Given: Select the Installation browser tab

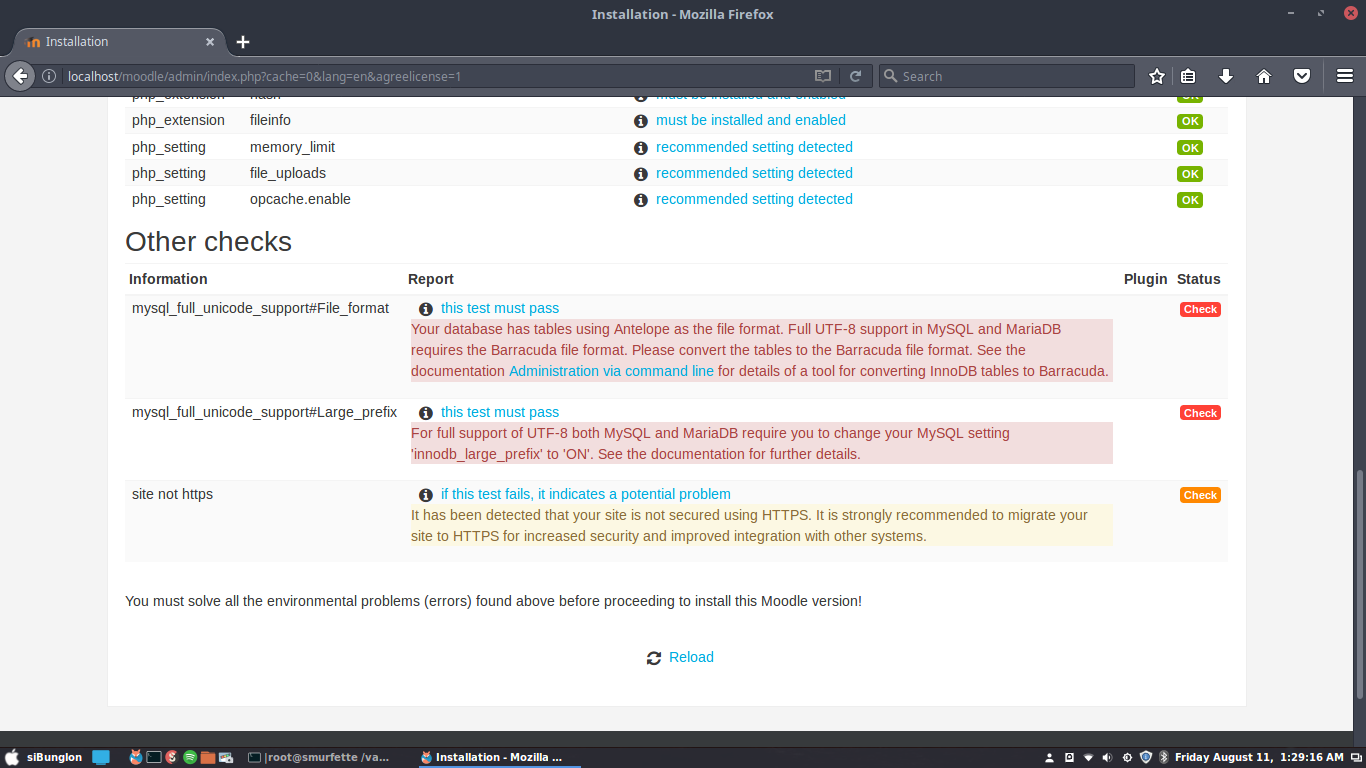Looking at the screenshot, I should 120,42.
